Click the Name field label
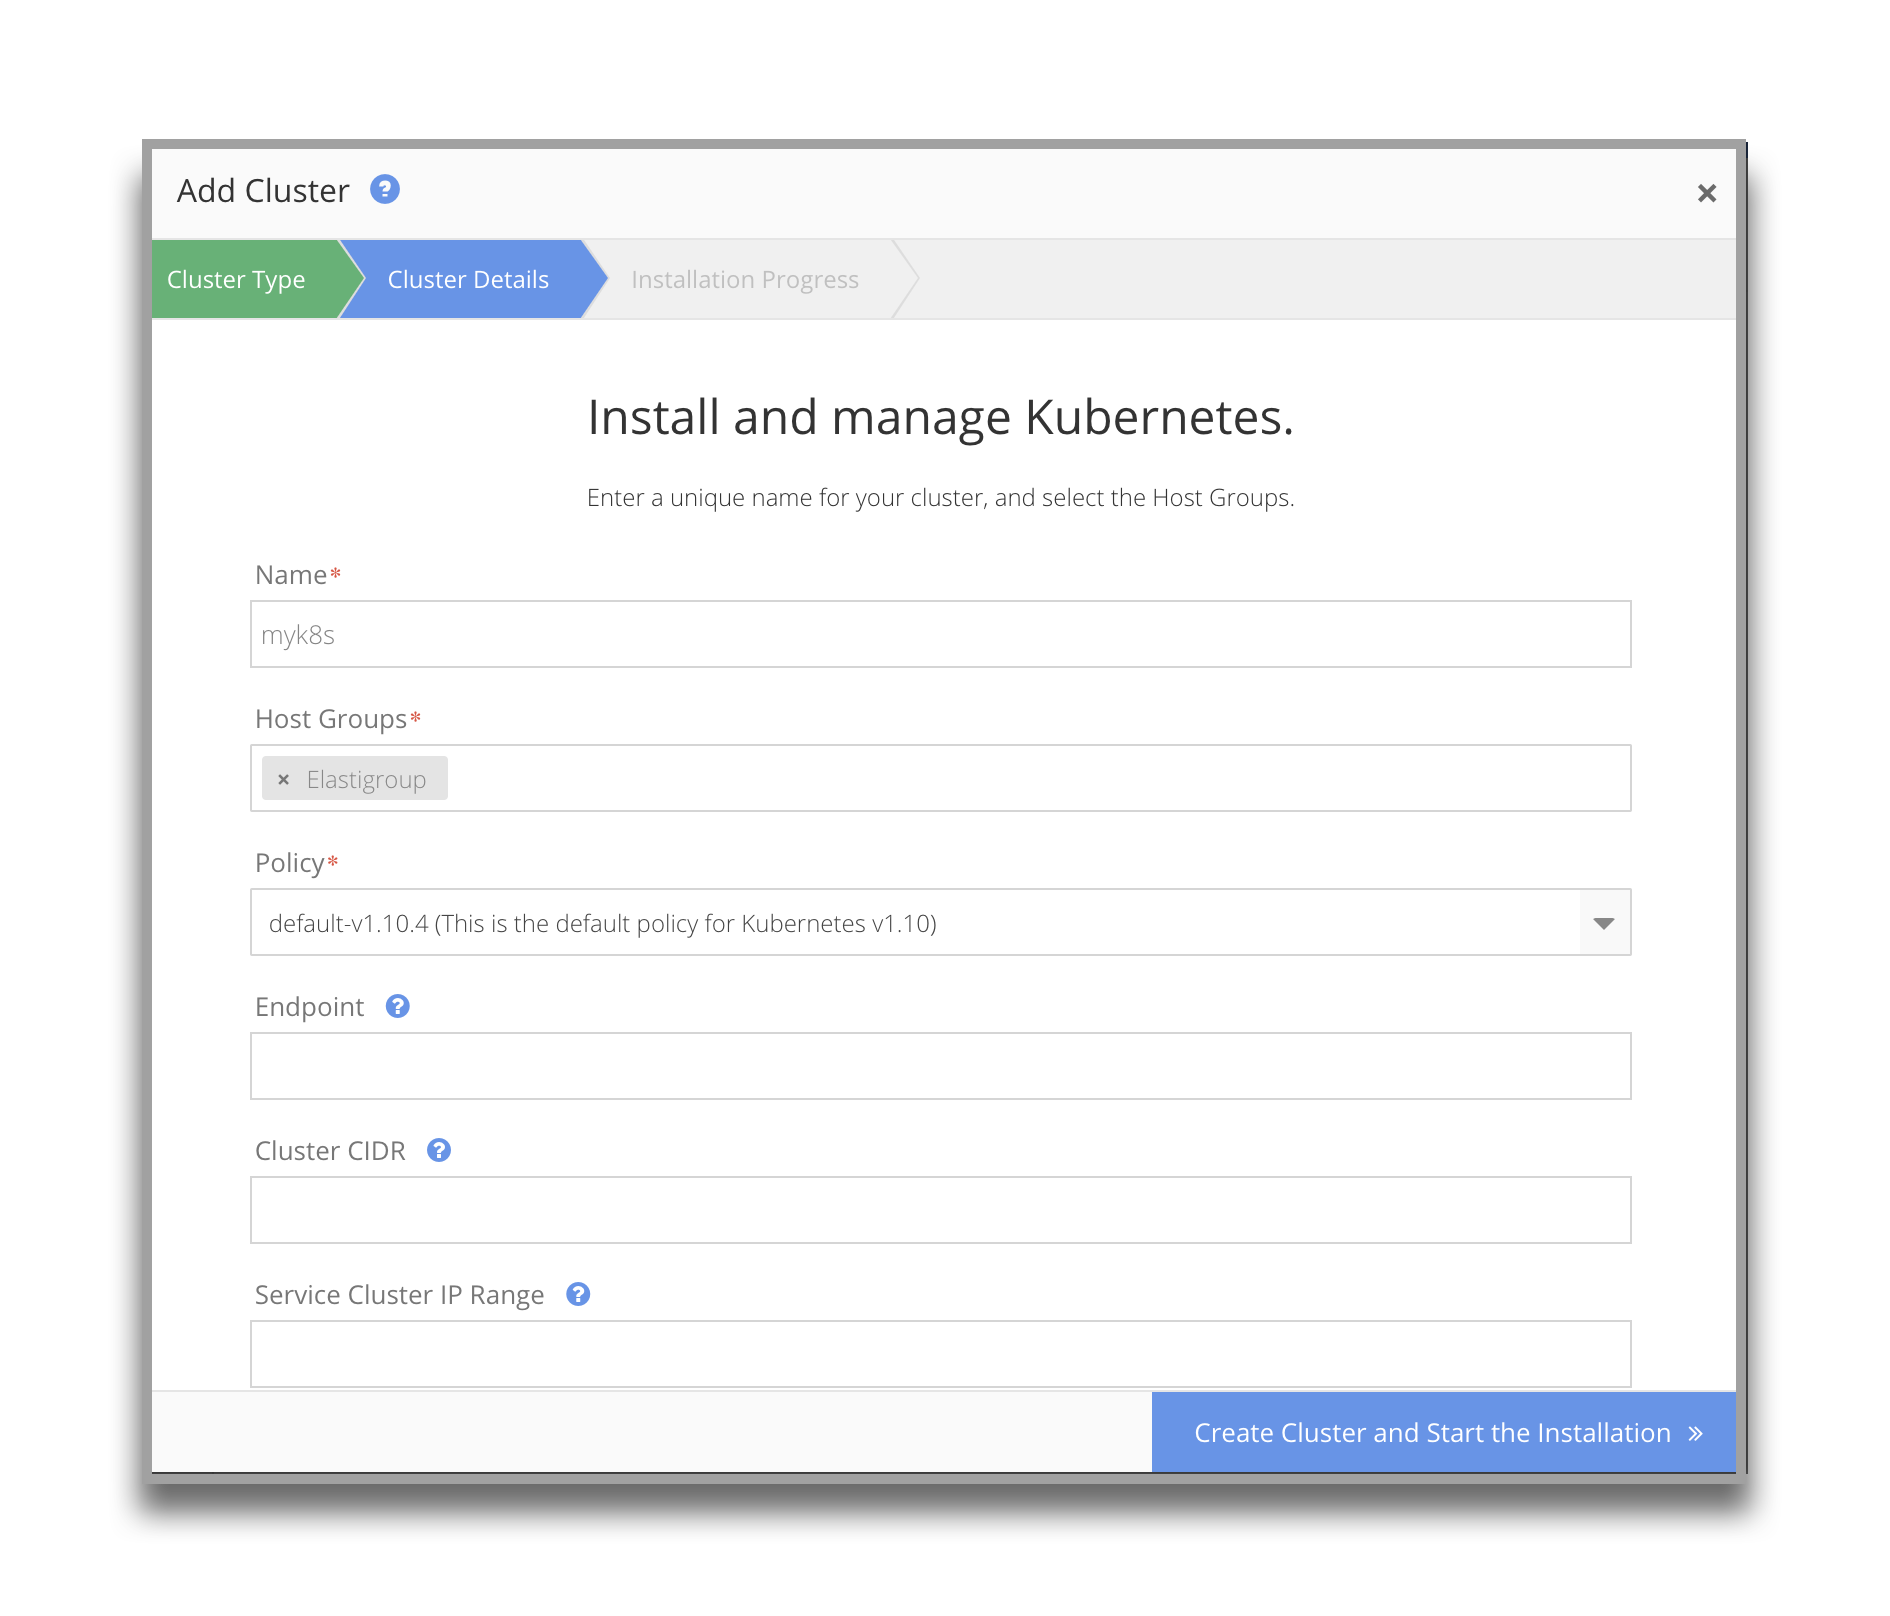Screen dimensions: 1890x1616 (x=291, y=575)
